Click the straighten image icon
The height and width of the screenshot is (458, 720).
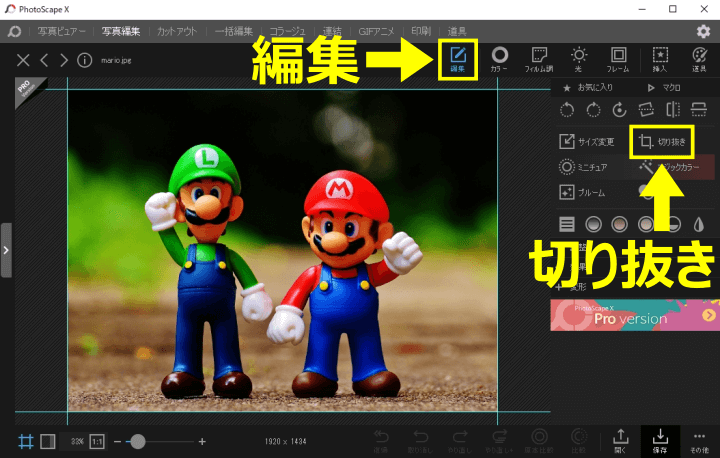click(646, 110)
